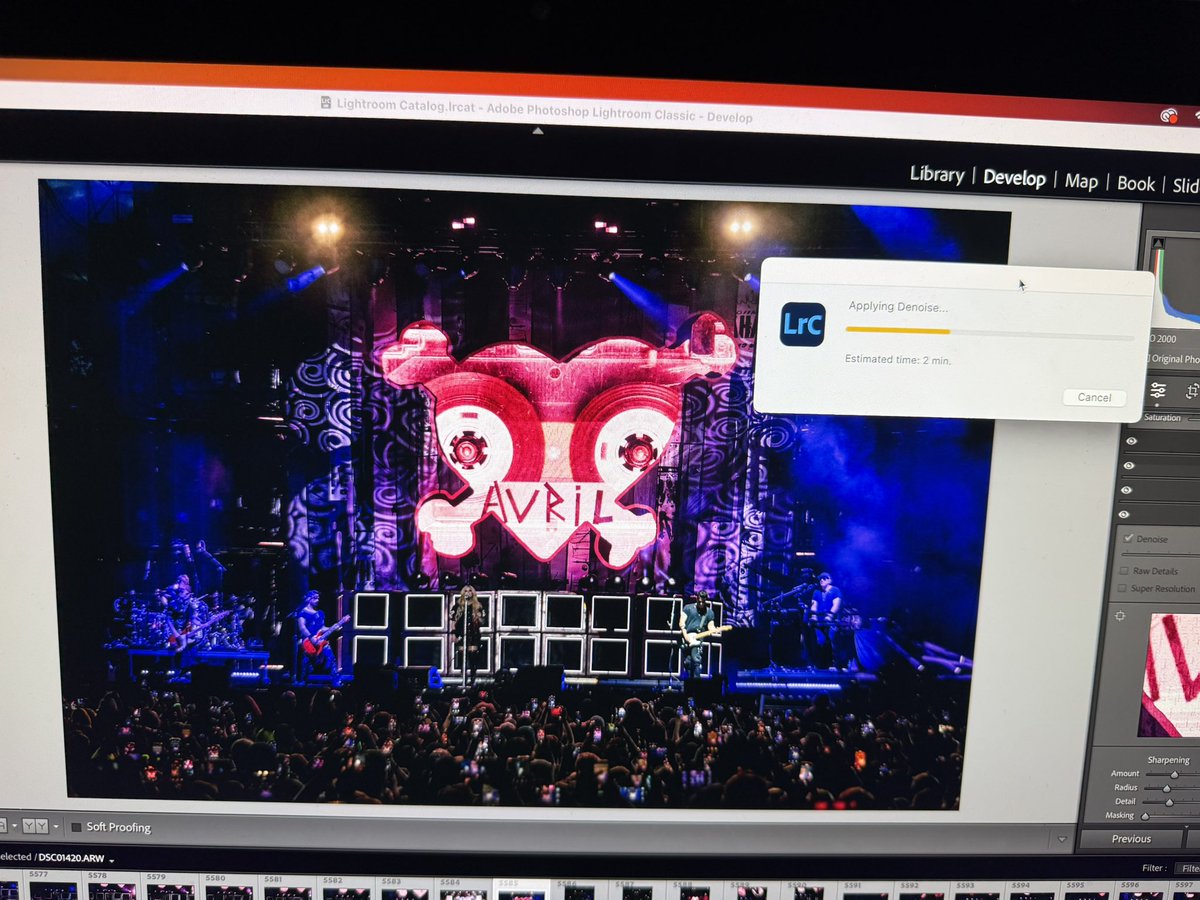Viewport: 1200px width, 900px height.
Task: Click the Previous button
Action: (1131, 838)
